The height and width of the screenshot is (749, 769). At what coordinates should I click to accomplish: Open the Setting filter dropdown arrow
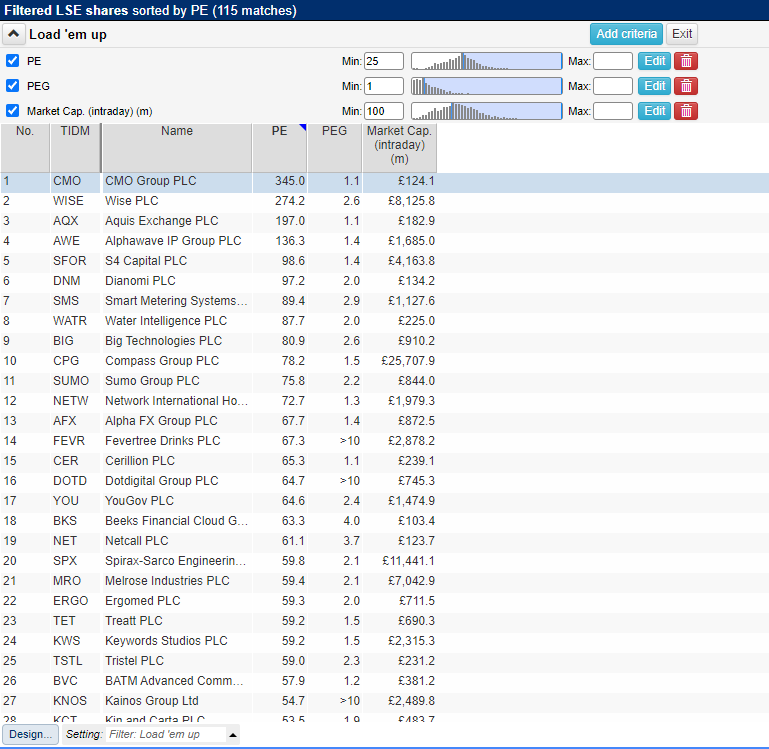pos(233,735)
